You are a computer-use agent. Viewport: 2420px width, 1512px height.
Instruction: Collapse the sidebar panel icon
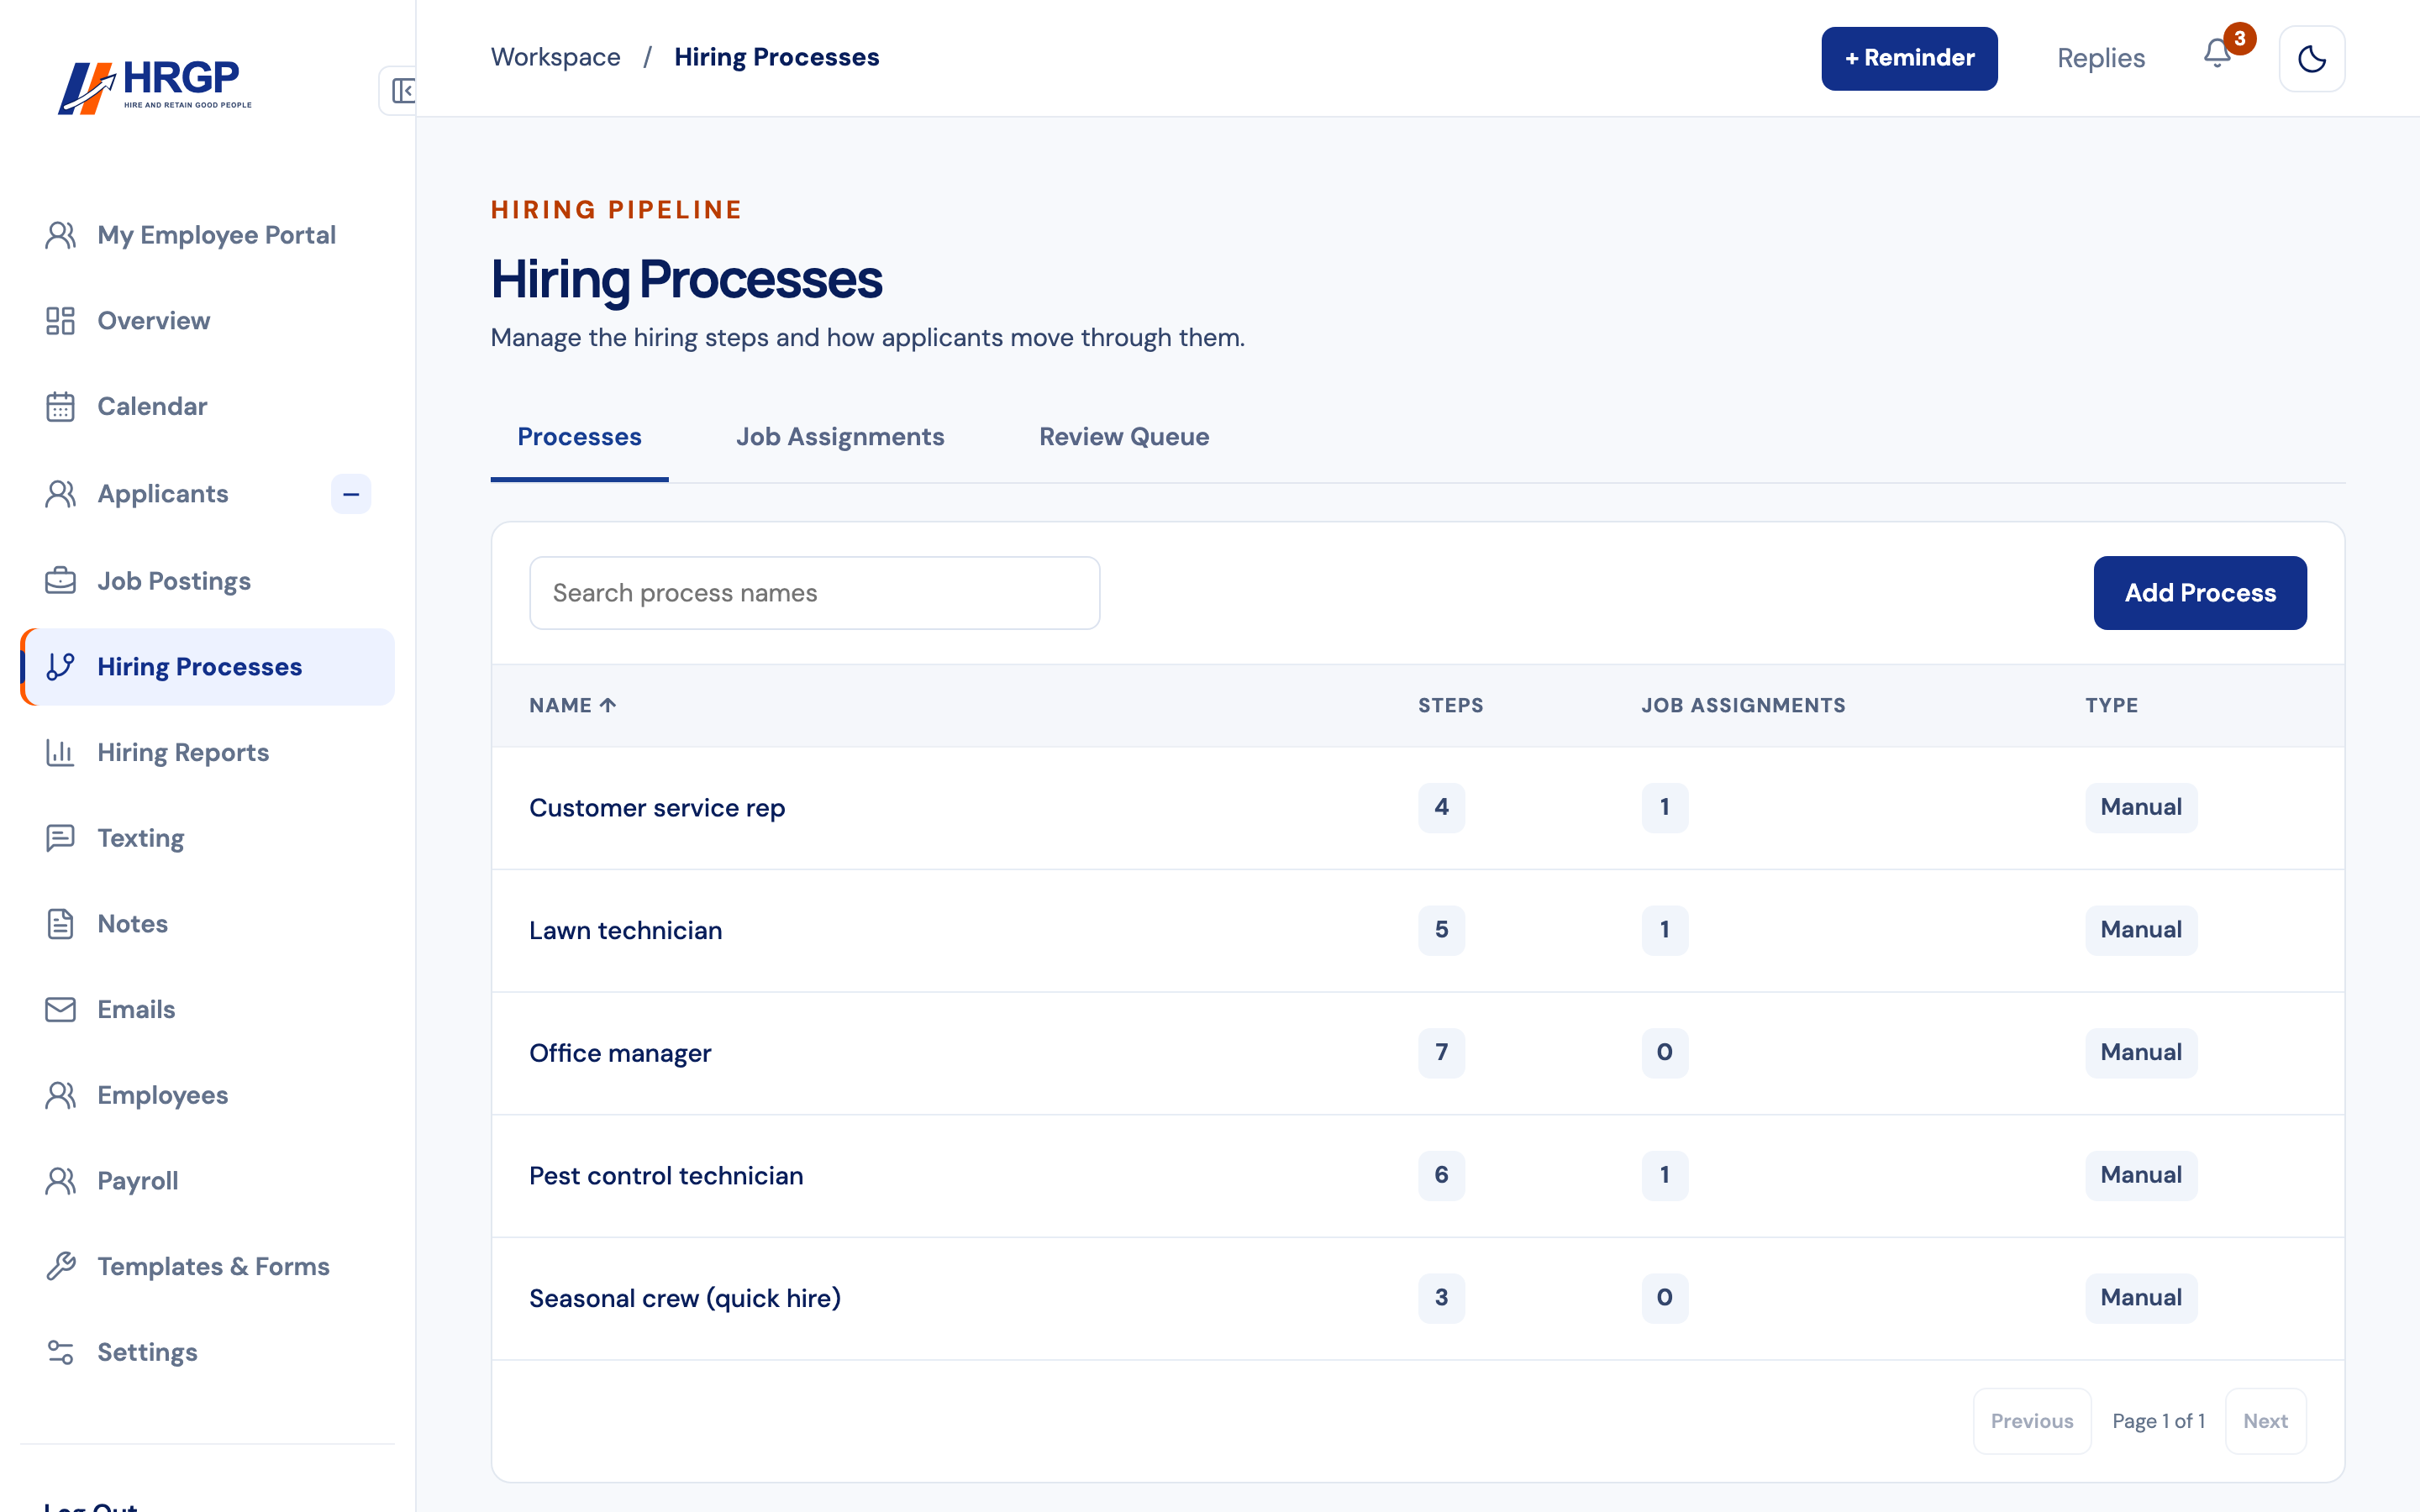pyautogui.click(x=402, y=91)
